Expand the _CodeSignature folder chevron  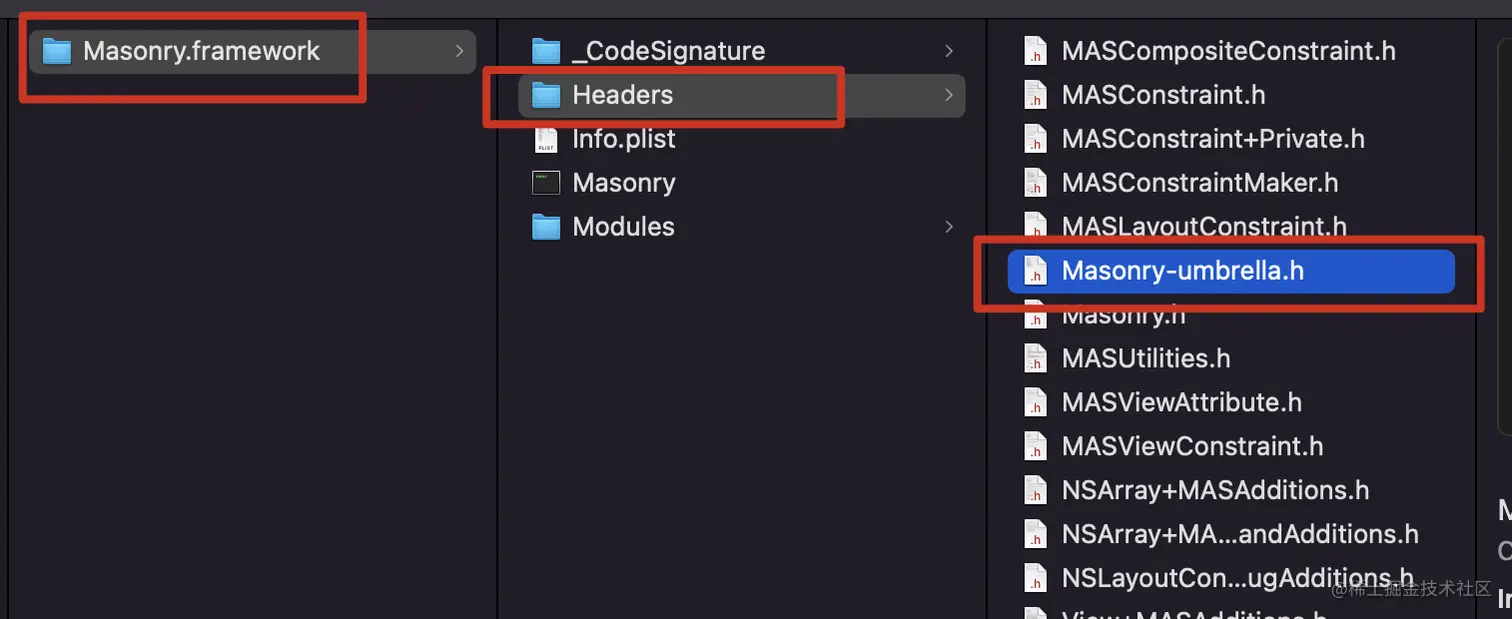[x=948, y=51]
